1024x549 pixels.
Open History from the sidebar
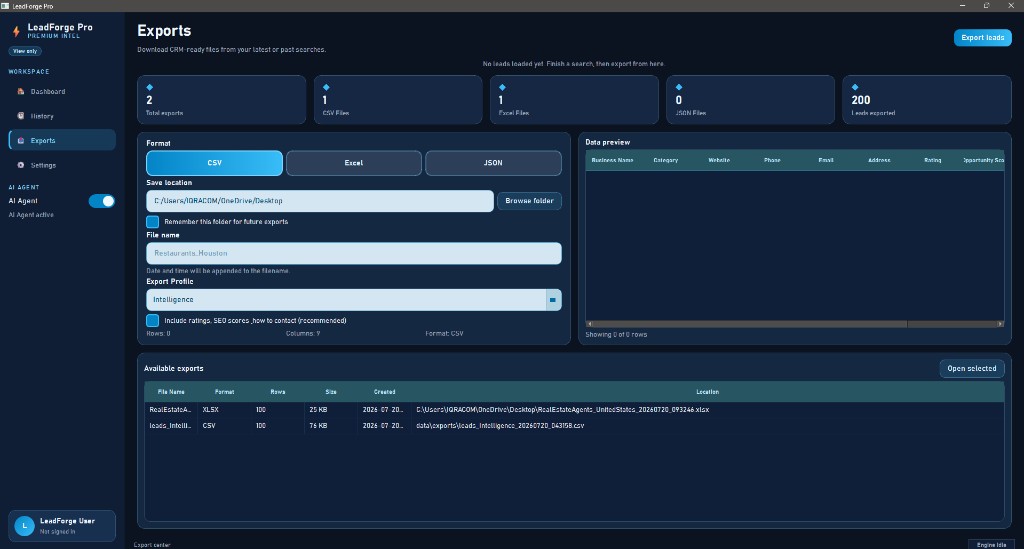[x=62, y=116]
